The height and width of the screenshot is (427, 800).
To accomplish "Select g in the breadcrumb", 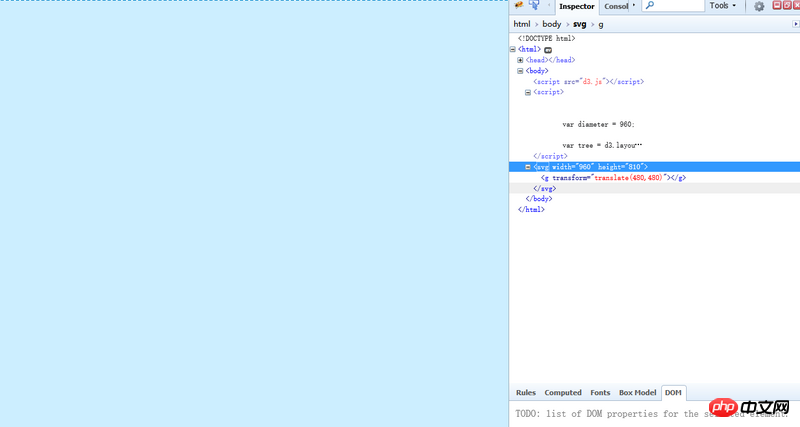I will (x=601, y=24).
